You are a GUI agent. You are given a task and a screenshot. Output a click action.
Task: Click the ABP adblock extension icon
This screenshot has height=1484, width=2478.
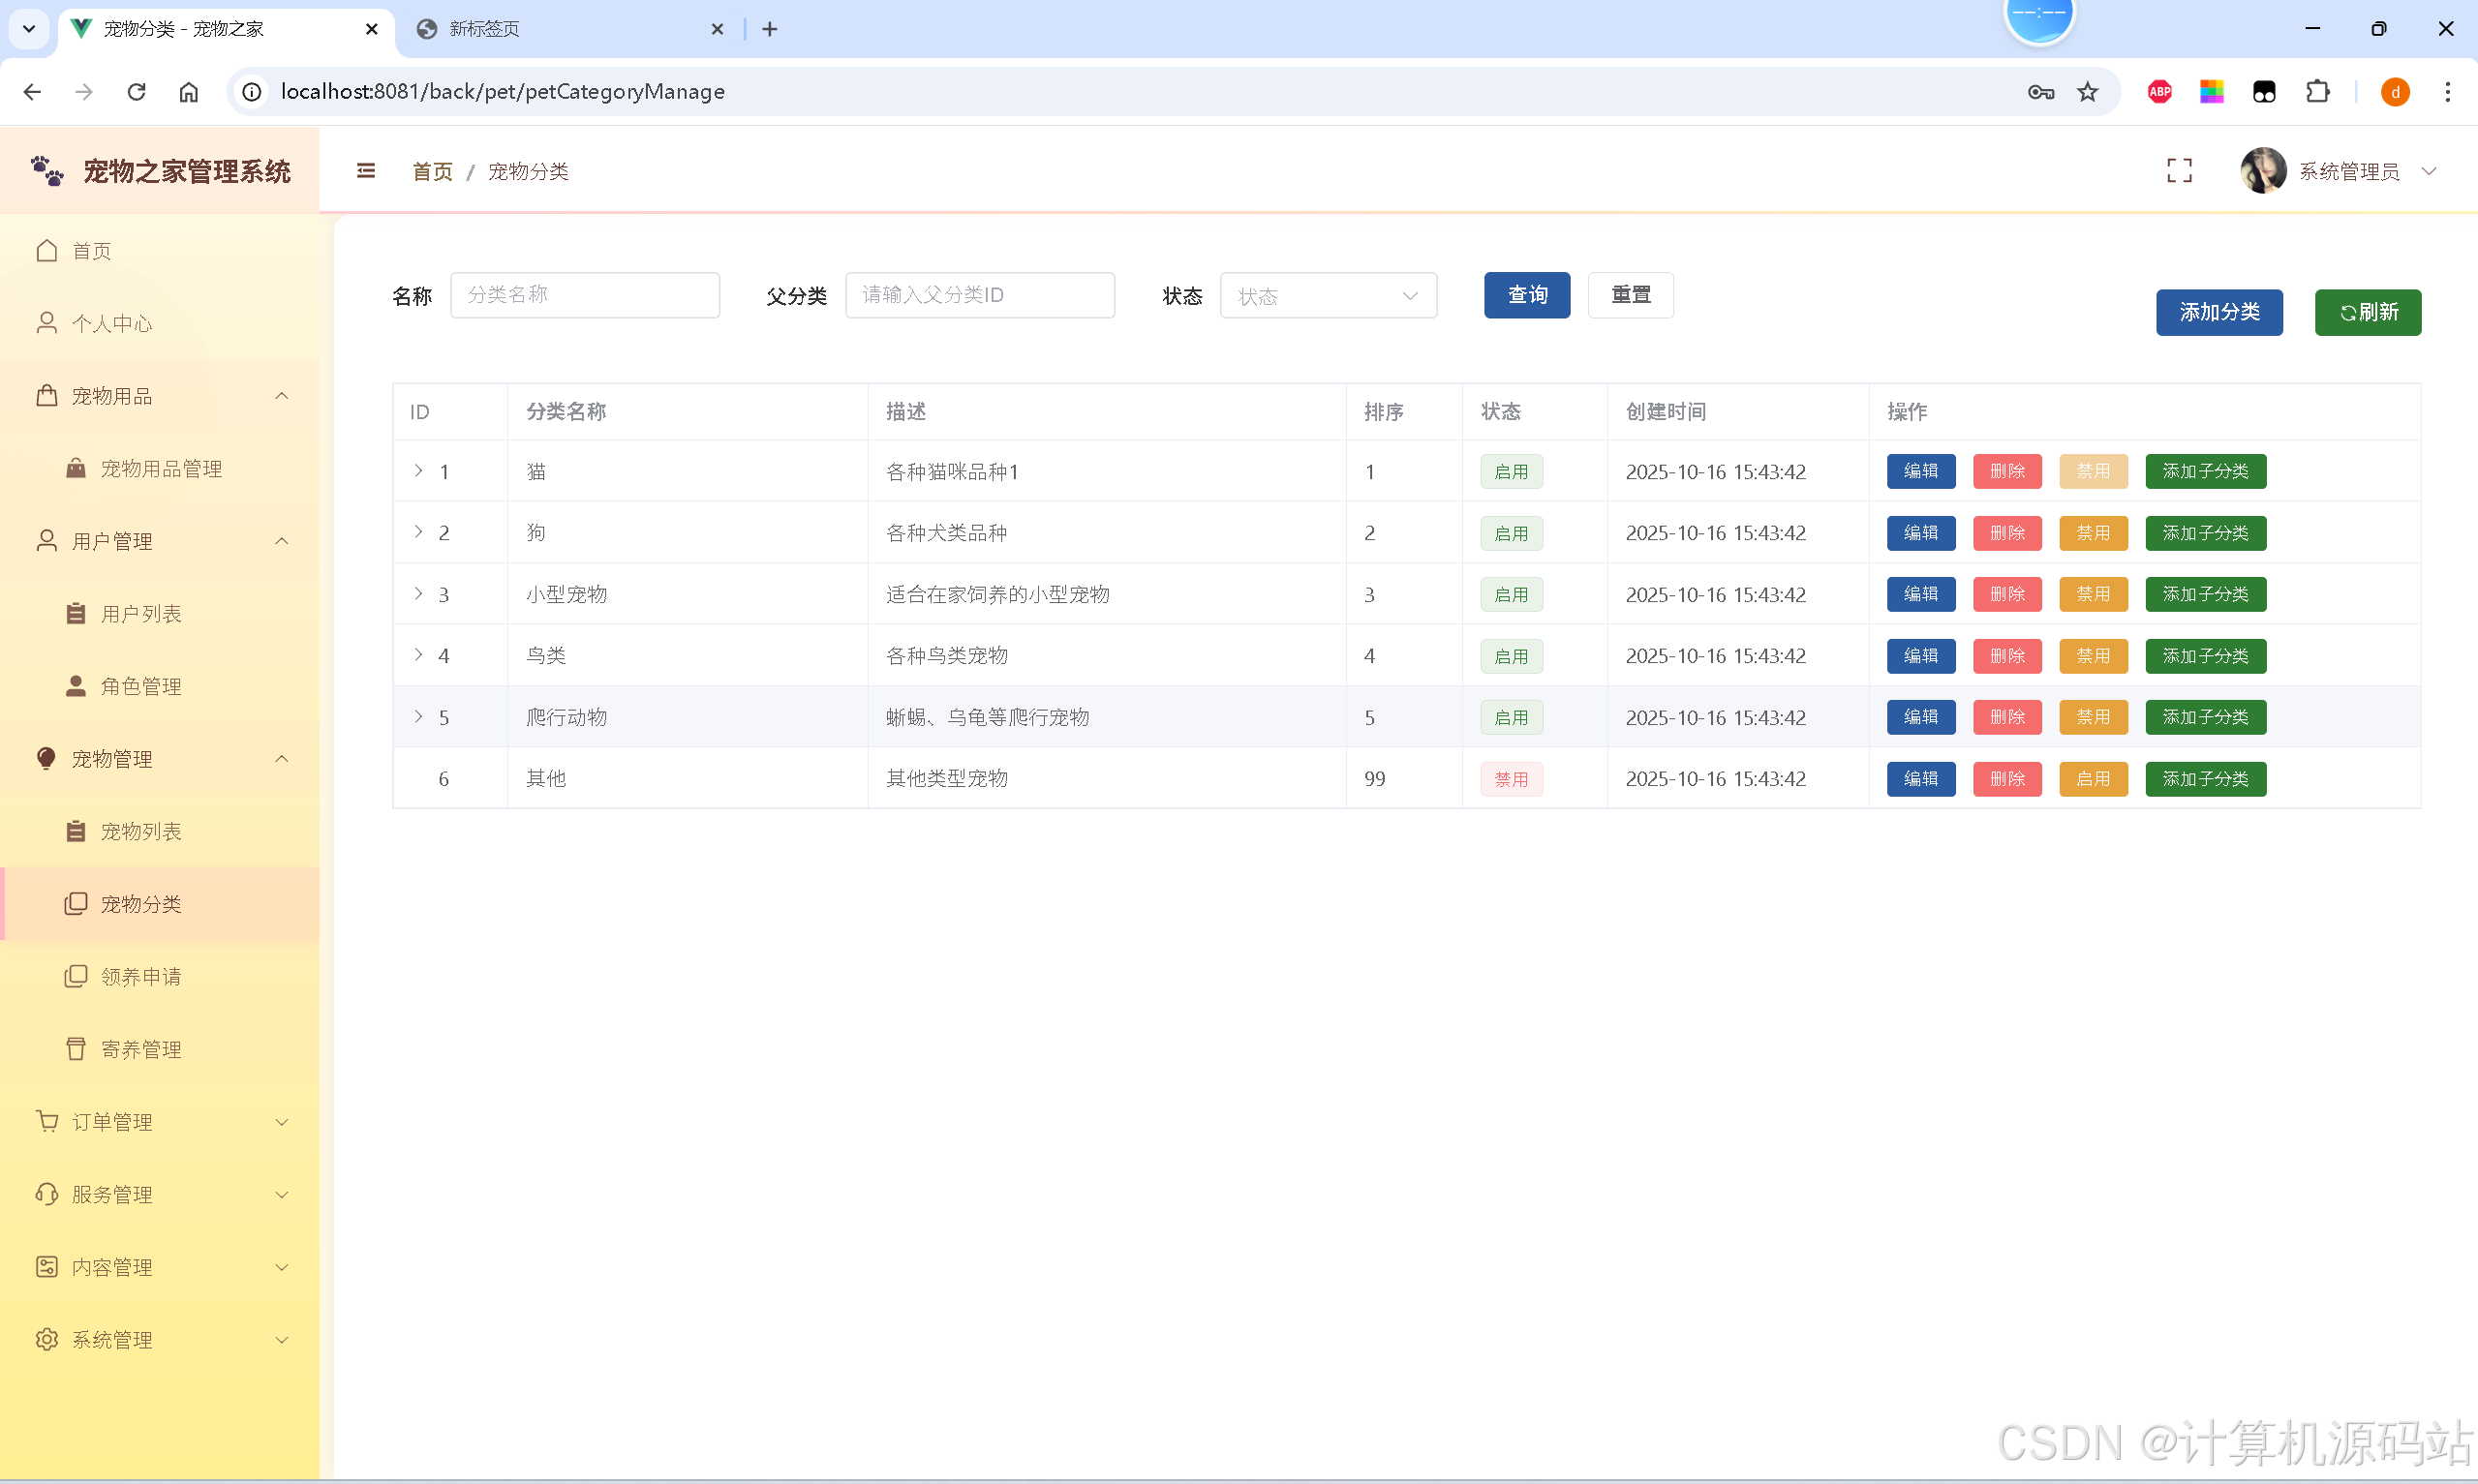[2159, 92]
